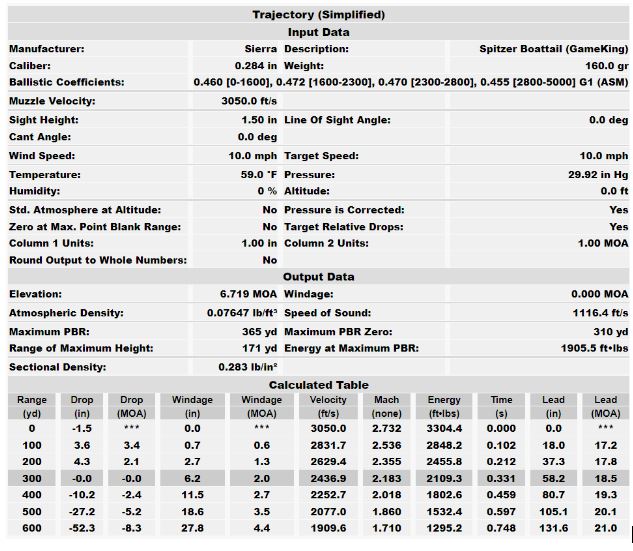Click the 'Range (yd)' column header
This screenshot has width=633, height=551.
point(32,406)
